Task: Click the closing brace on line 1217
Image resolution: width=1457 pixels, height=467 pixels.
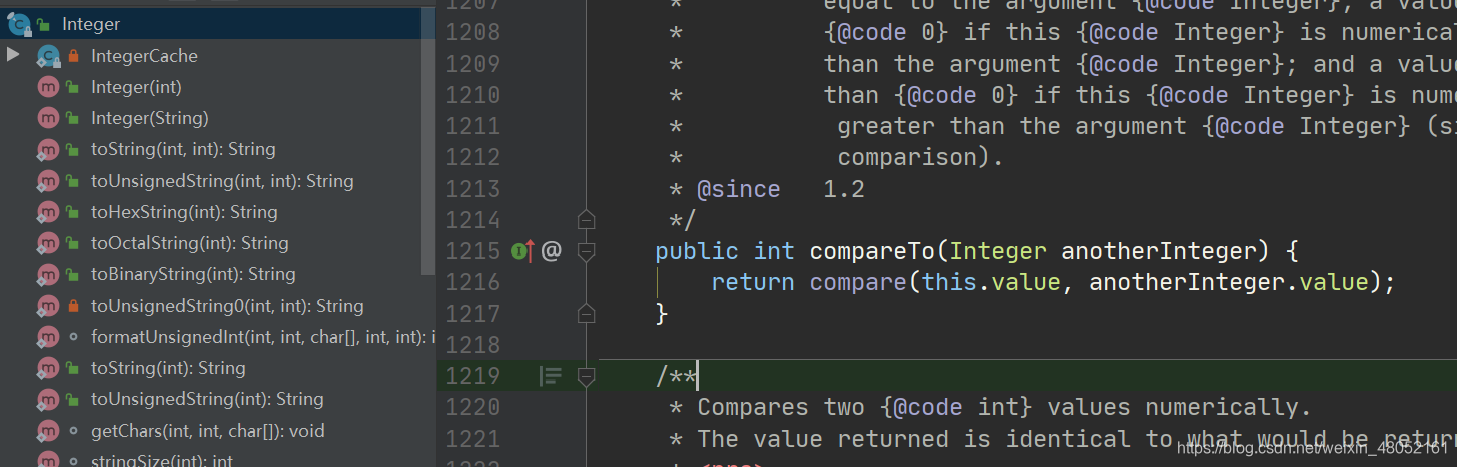Action: pyautogui.click(x=661, y=314)
